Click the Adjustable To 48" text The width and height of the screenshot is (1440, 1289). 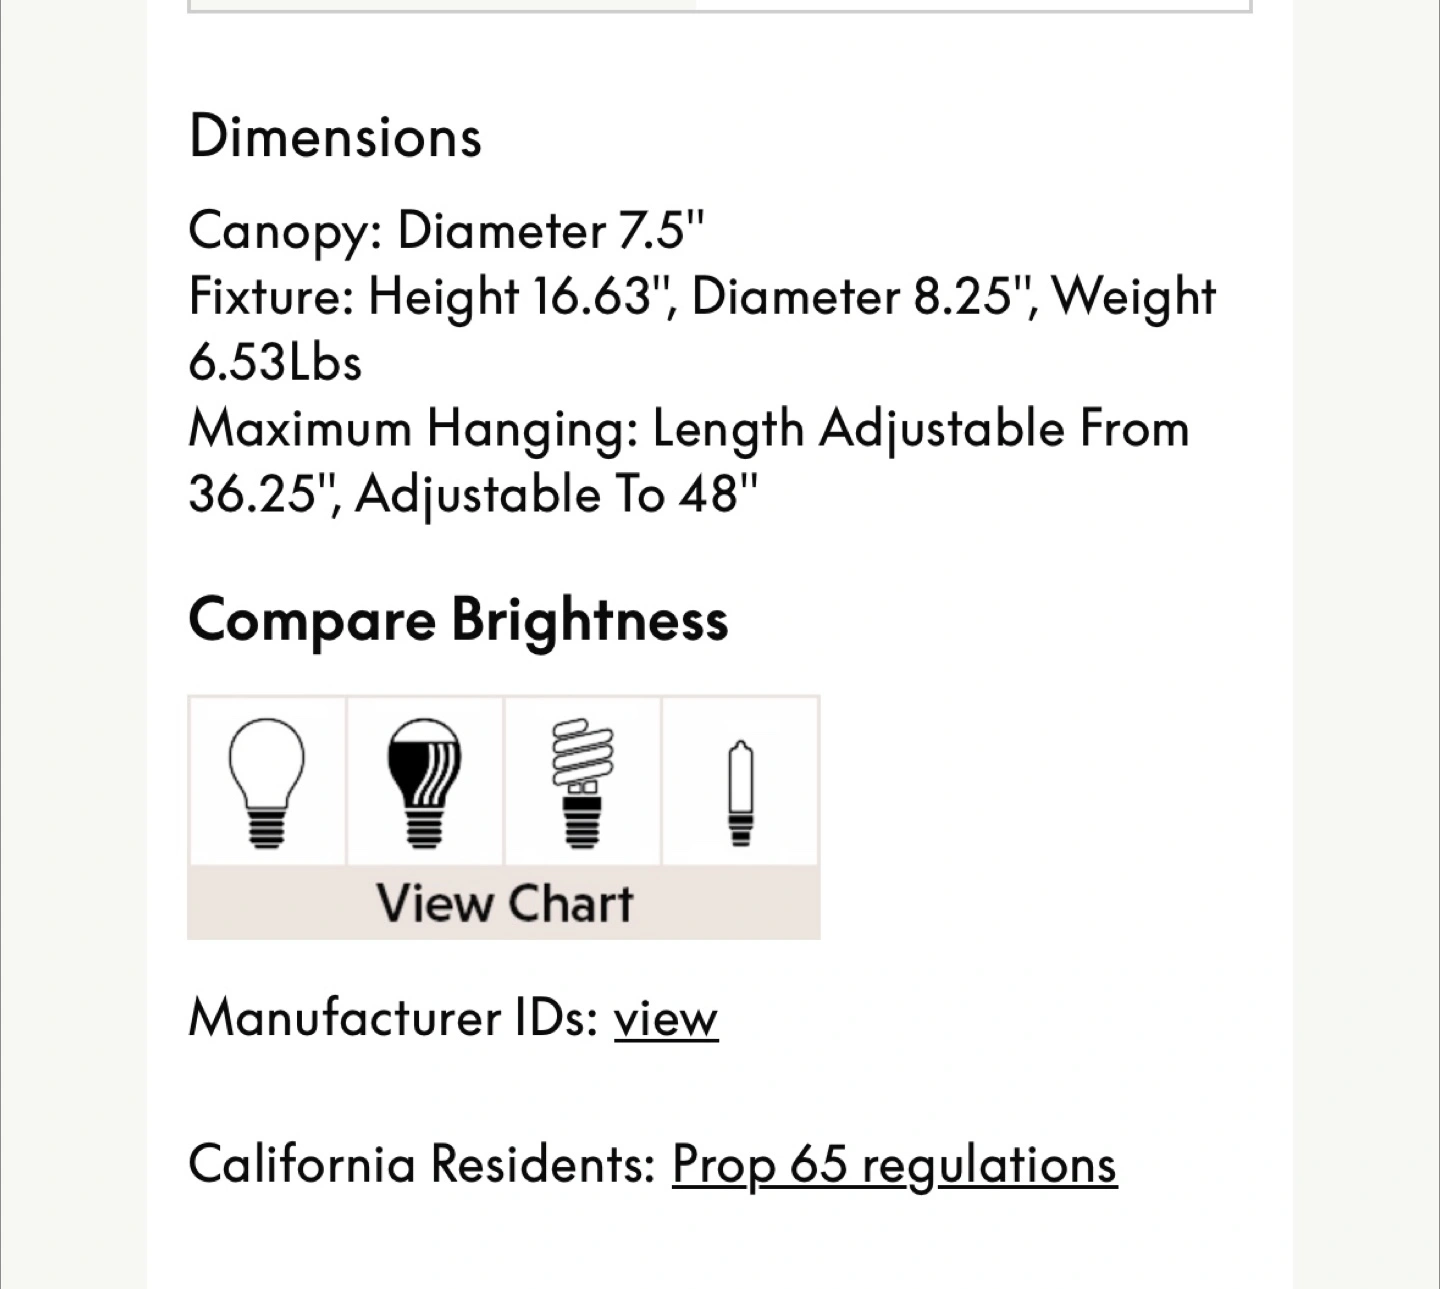click(x=557, y=495)
